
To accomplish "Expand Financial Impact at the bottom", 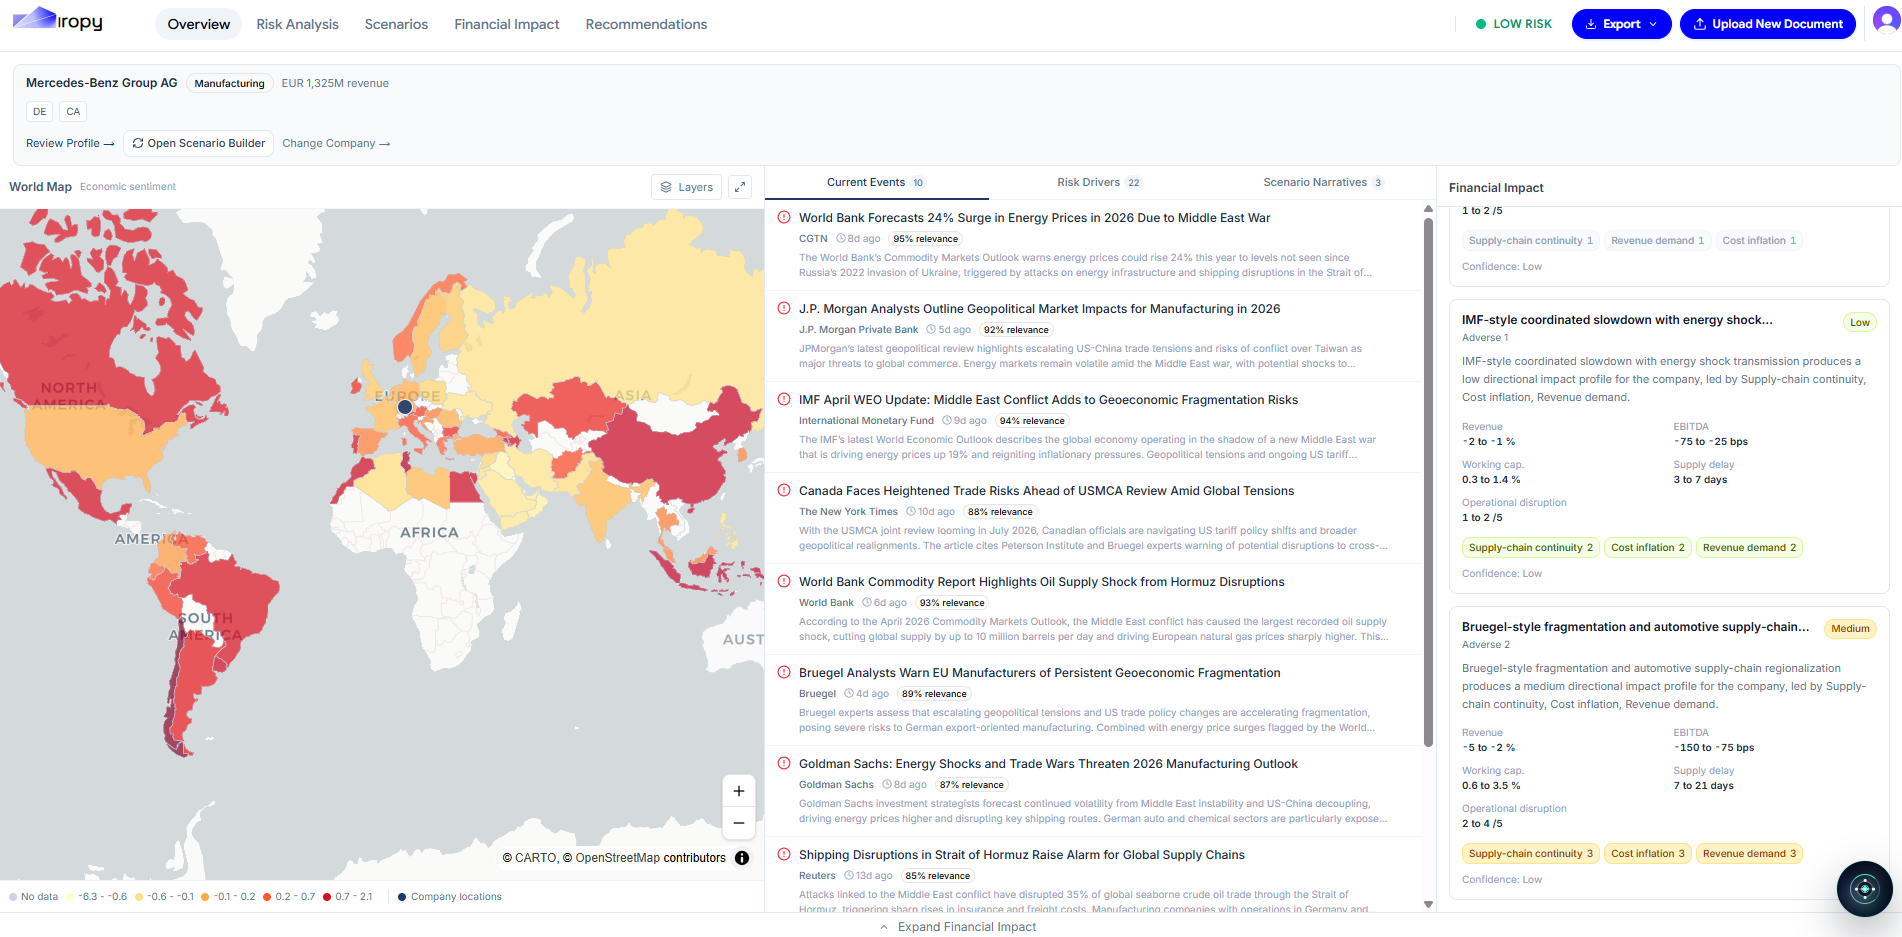I will click(x=958, y=927).
